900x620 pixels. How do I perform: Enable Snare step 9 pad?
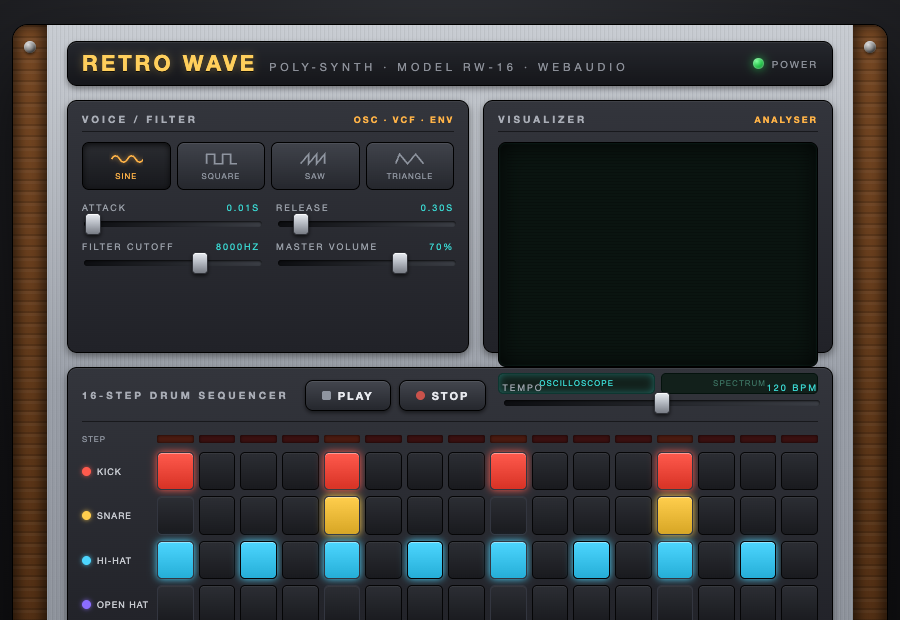[x=509, y=516]
